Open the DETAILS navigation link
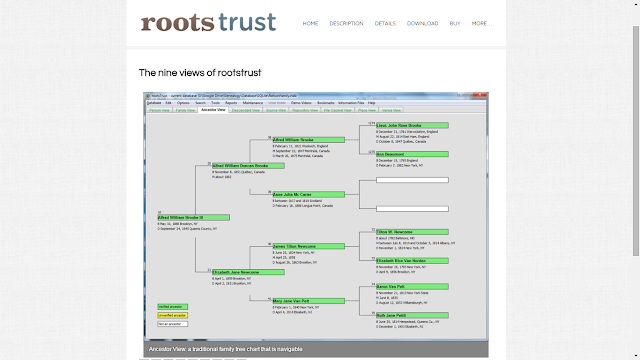 (x=385, y=24)
